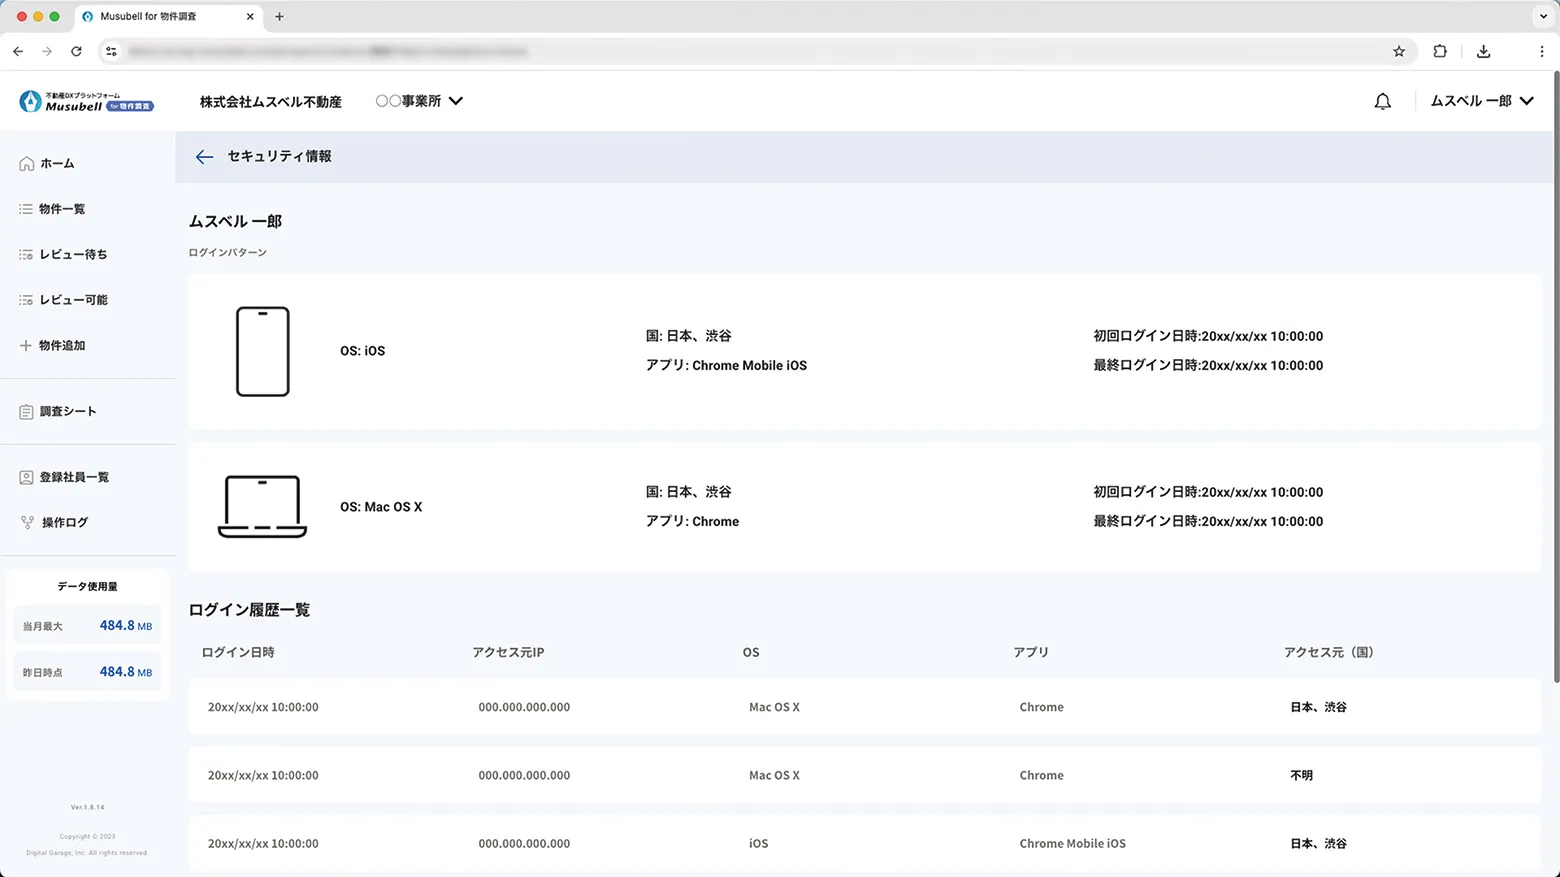Select the レビュー待ち sidebar icon
This screenshot has width=1560, height=877.
(25, 254)
